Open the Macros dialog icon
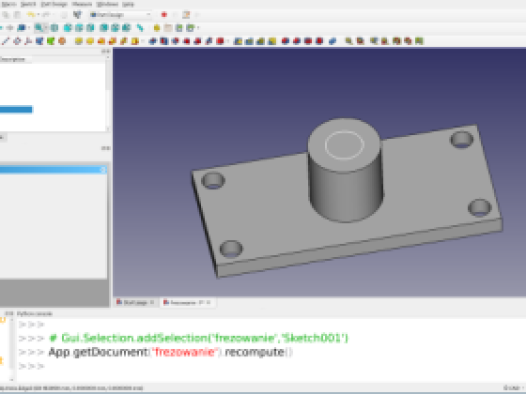This screenshot has height=394, width=526. 186,15
